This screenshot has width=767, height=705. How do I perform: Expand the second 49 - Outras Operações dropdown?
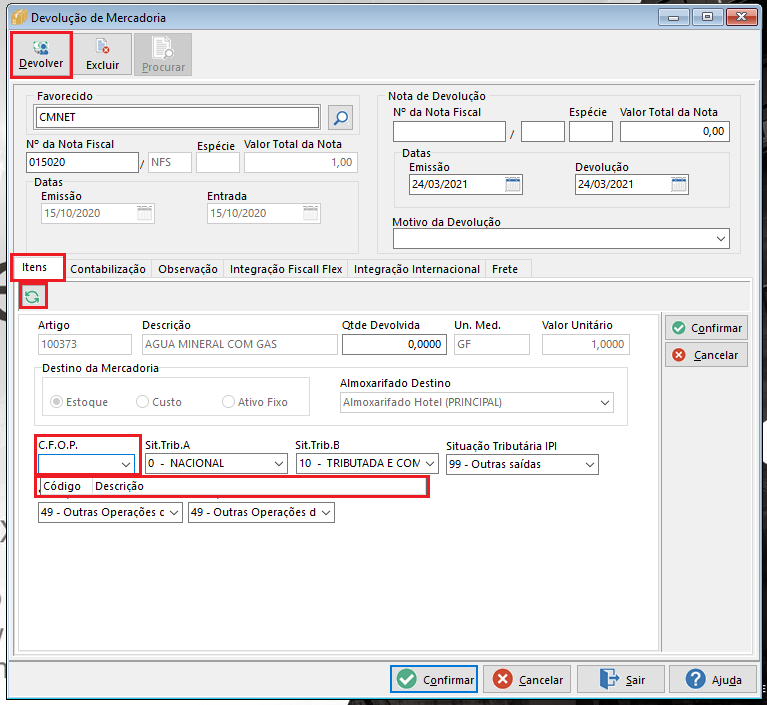coord(326,513)
